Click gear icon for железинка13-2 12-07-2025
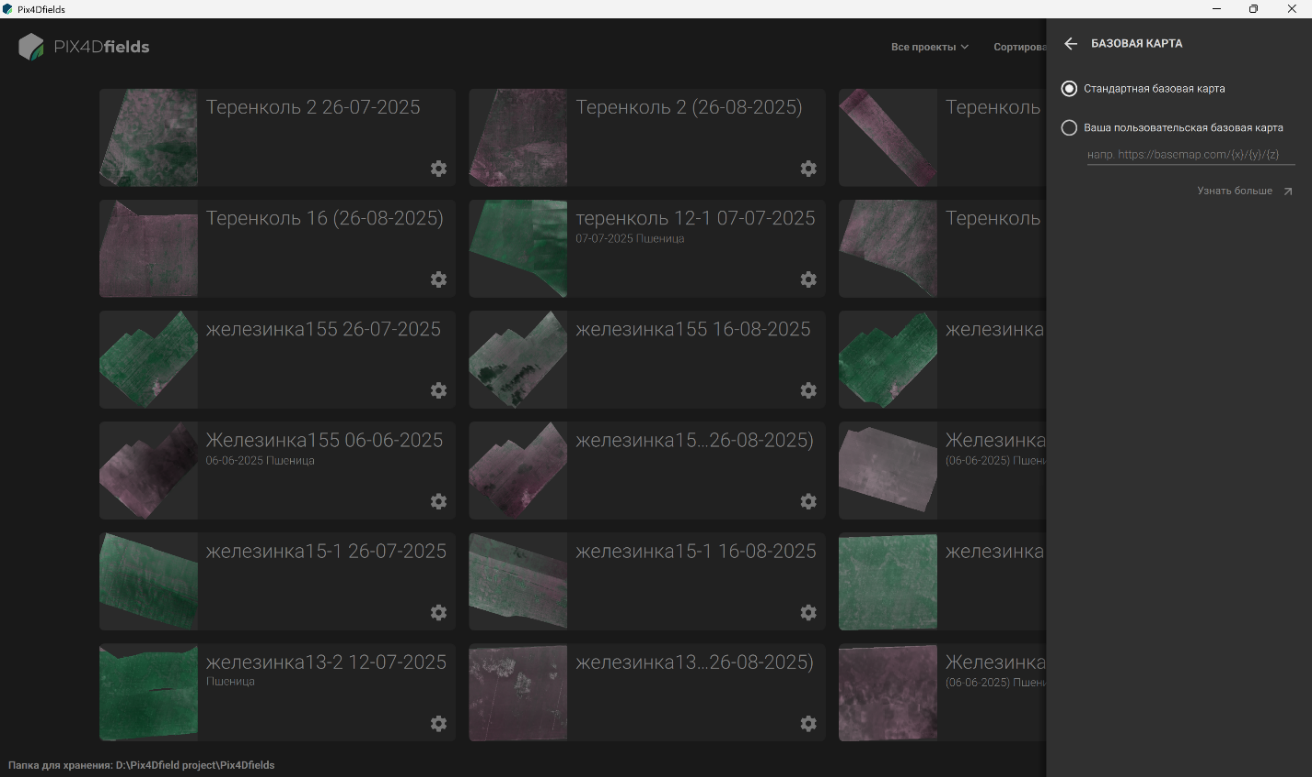 (438, 724)
